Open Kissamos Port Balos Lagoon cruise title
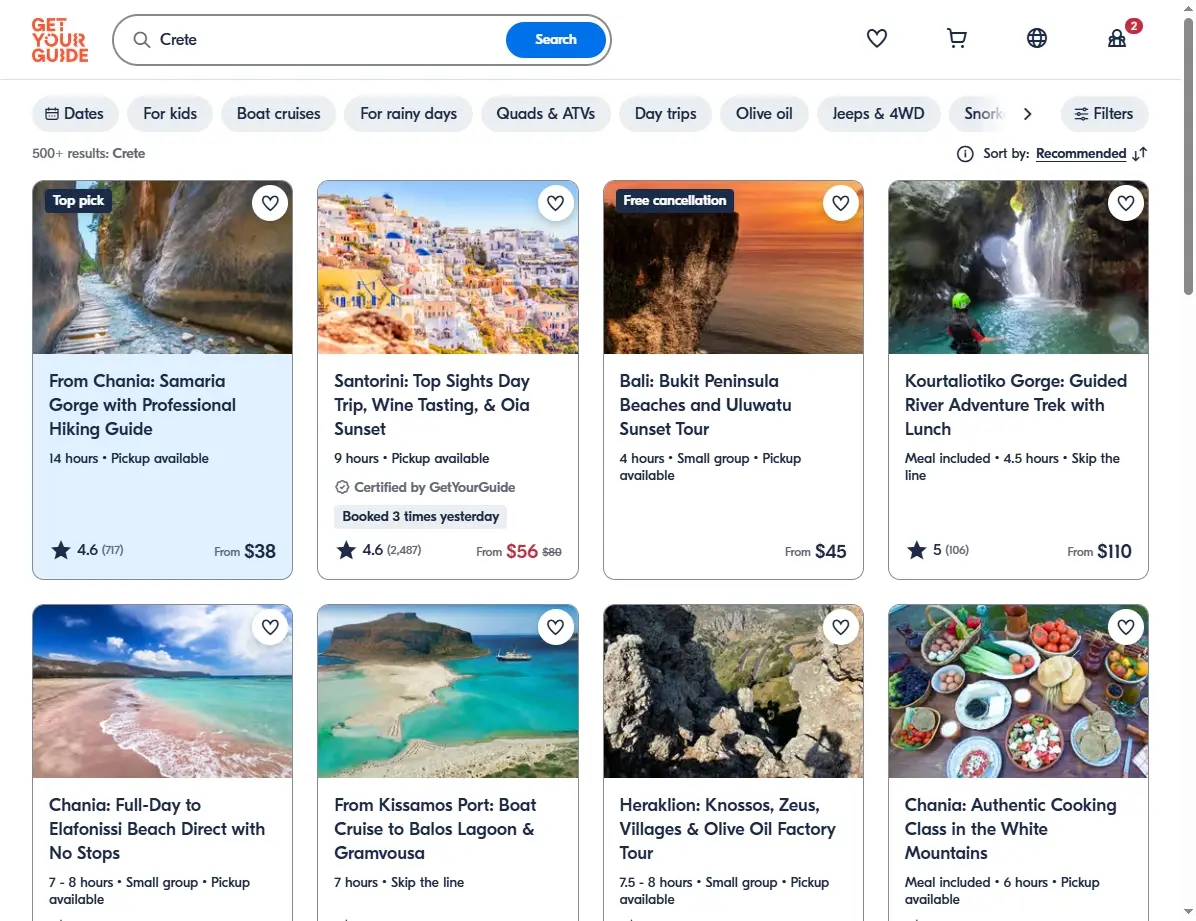Image resolution: width=1196 pixels, height=921 pixels. coord(435,829)
